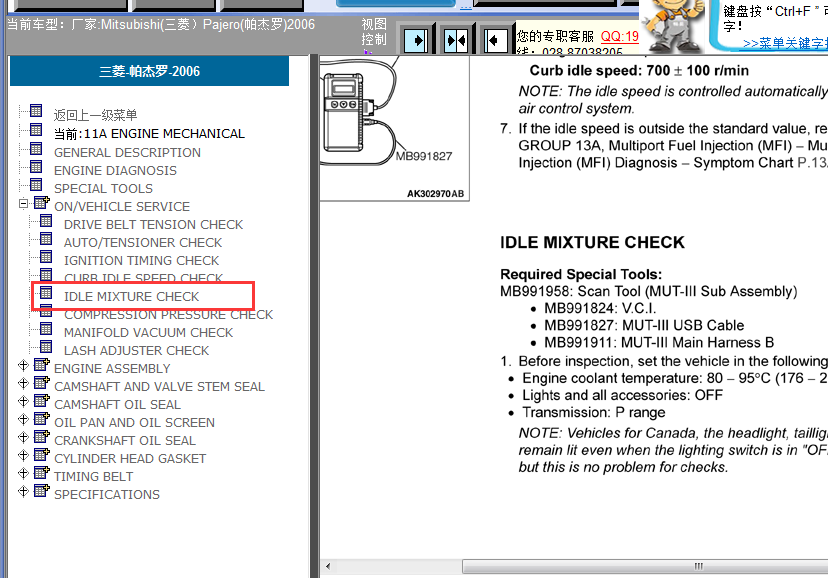The image size is (828, 578).
Task: Click the mechanic mascot image
Action: pyautogui.click(x=673, y=25)
